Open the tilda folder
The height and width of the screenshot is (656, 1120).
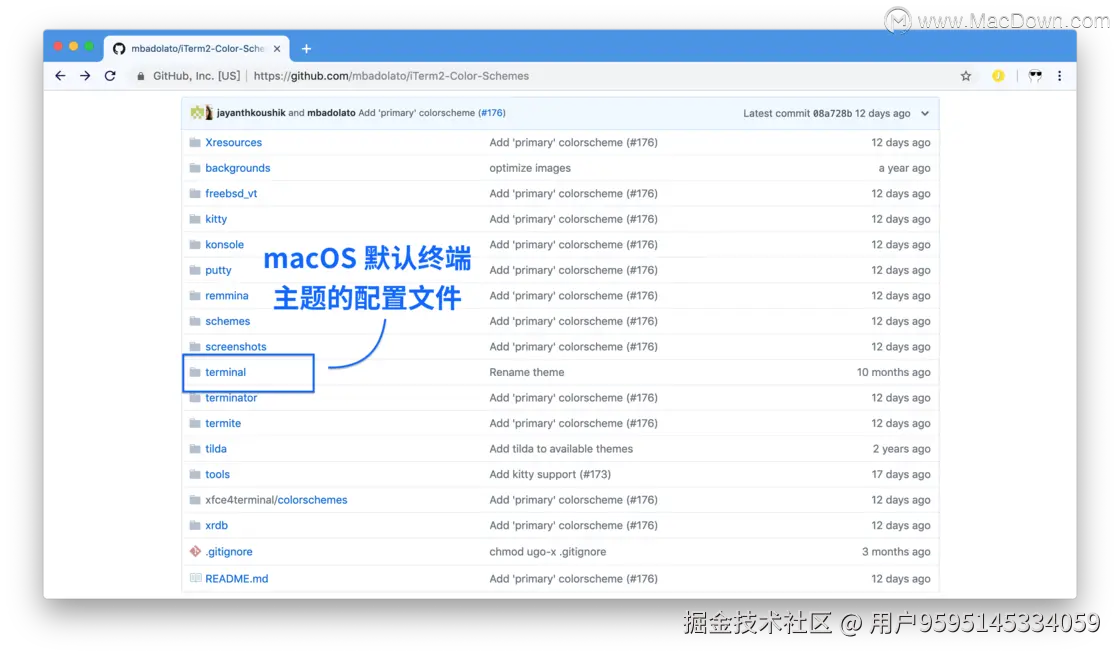(216, 449)
